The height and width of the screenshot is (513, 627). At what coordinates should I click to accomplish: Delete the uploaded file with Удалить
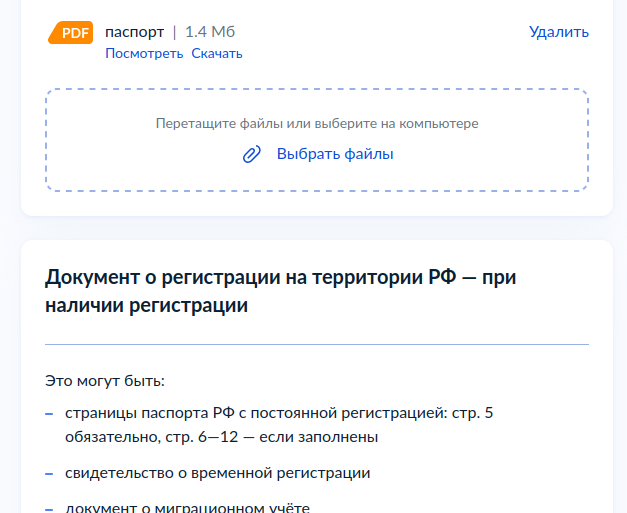click(x=559, y=32)
